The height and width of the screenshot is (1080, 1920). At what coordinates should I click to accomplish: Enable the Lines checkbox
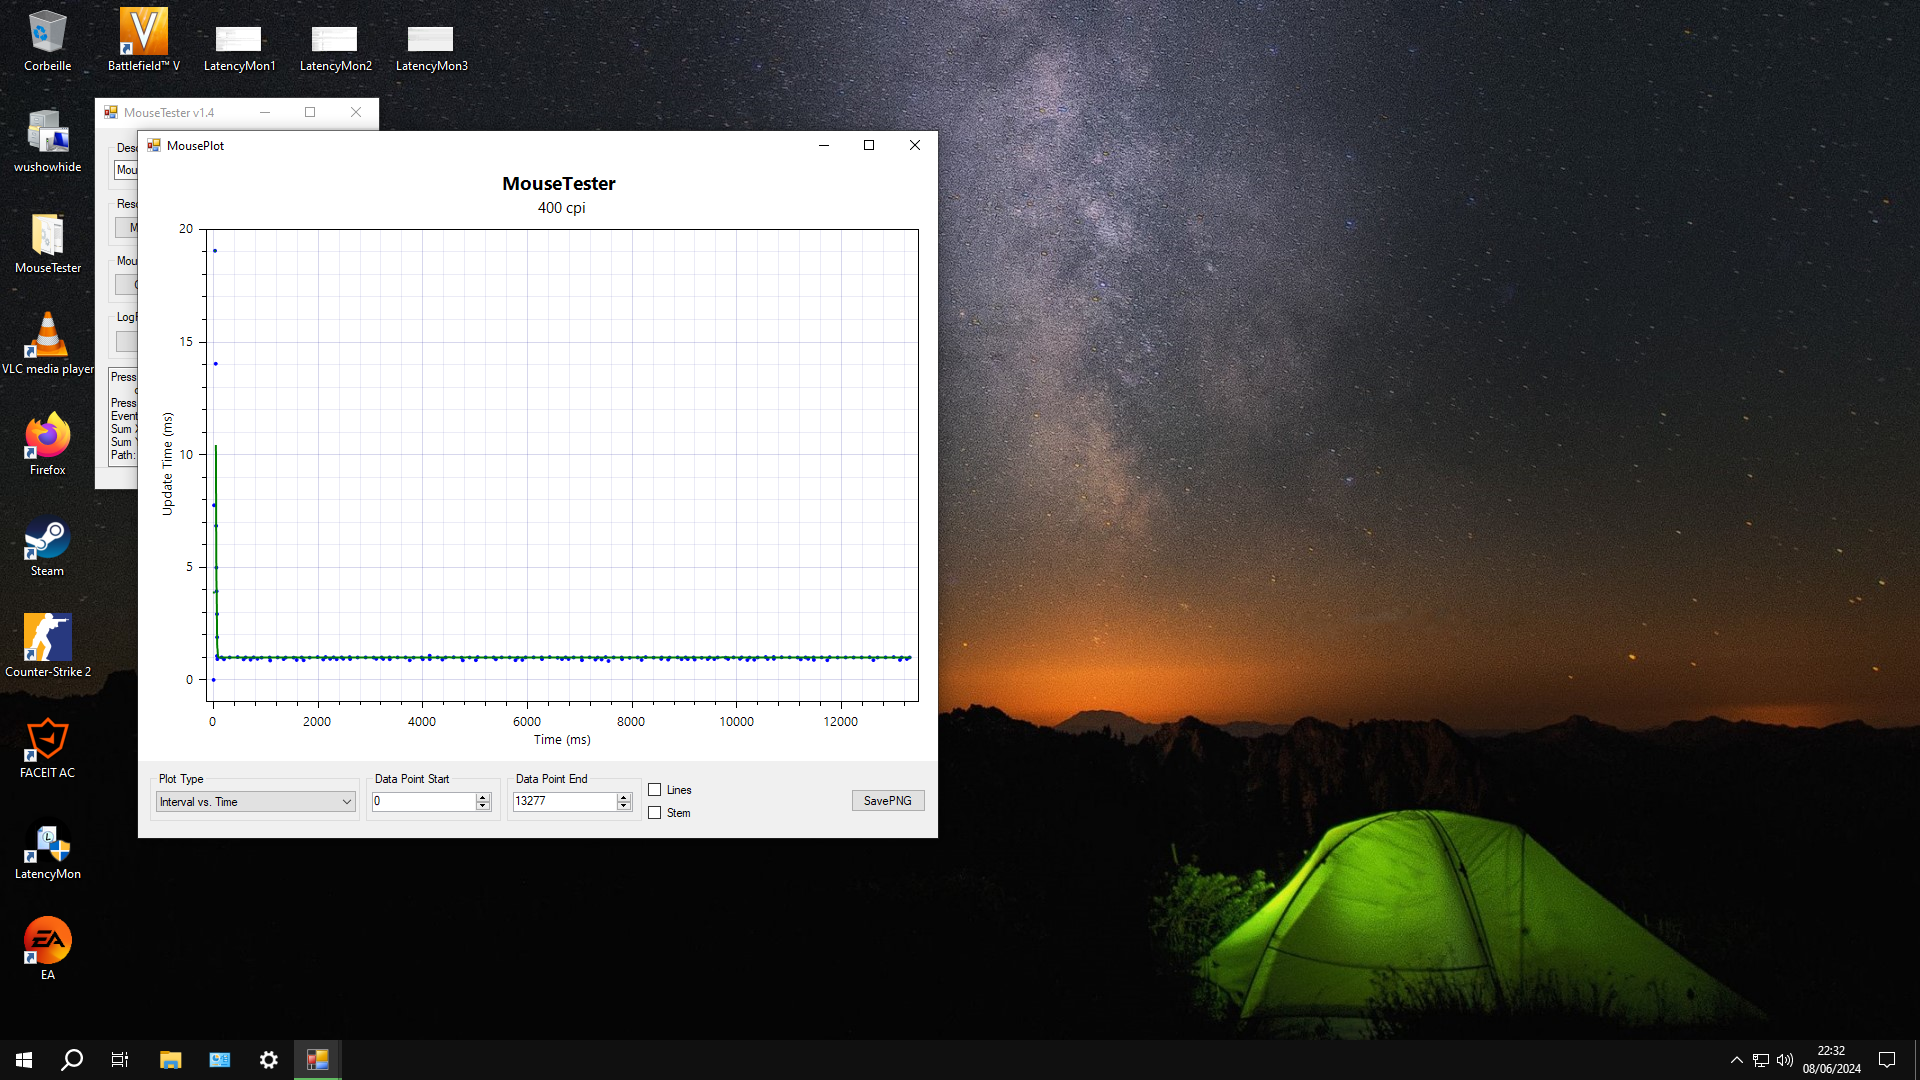(x=655, y=790)
